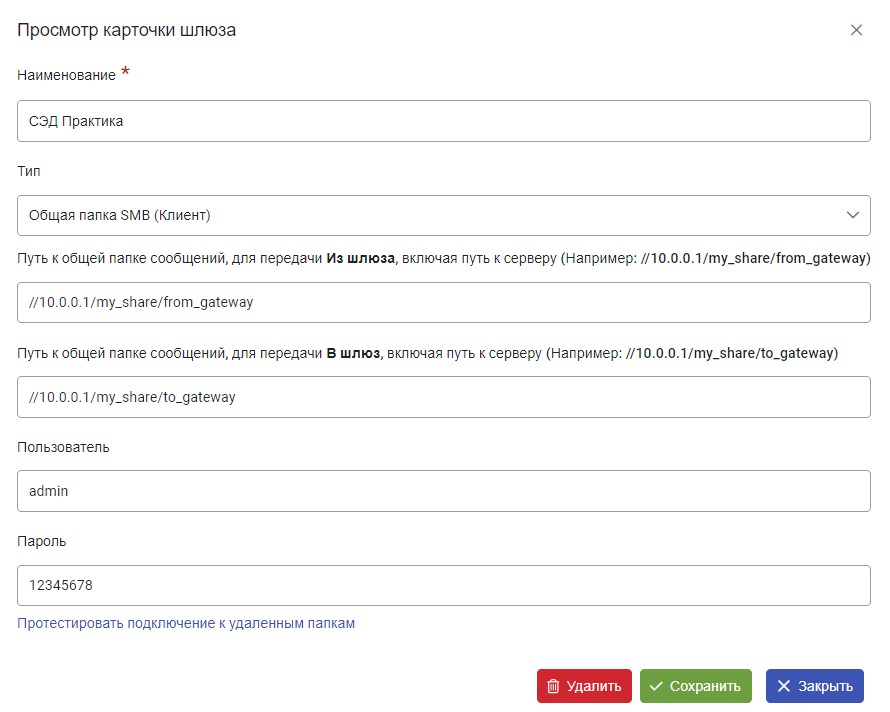The height and width of the screenshot is (712, 890).
Task: Click the Пользователь field label
Action: pyautogui.click(x=63, y=447)
